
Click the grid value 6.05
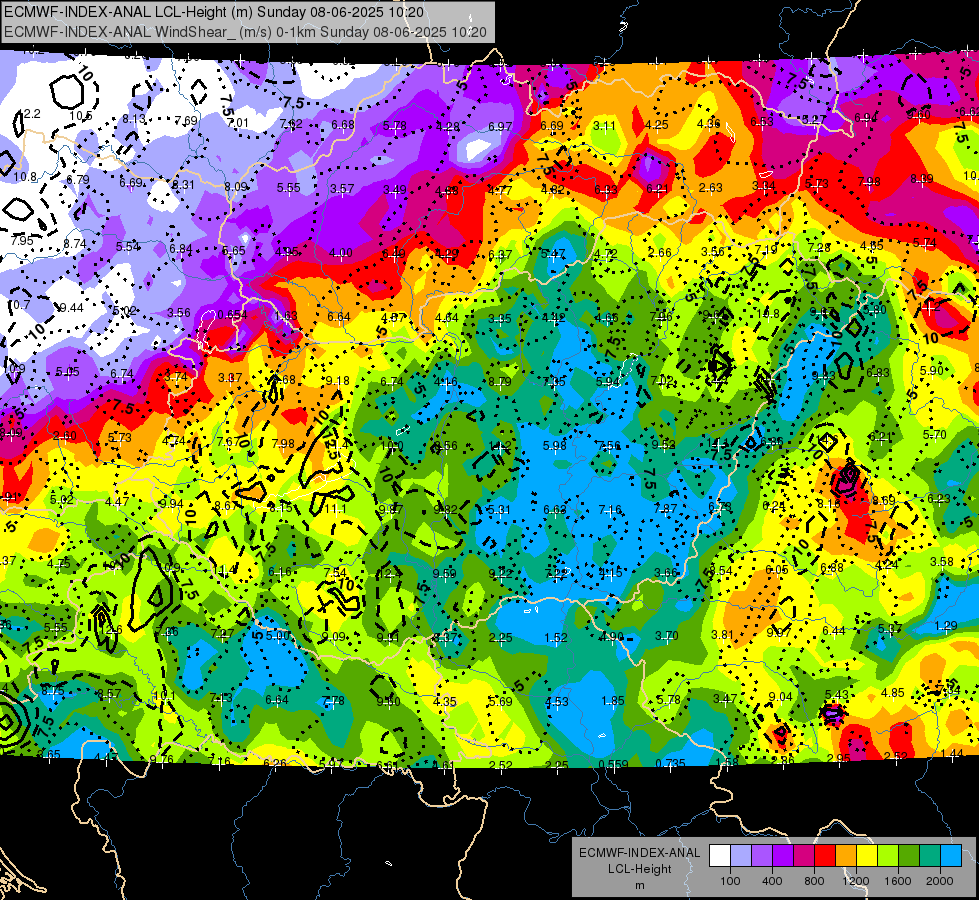point(777,570)
